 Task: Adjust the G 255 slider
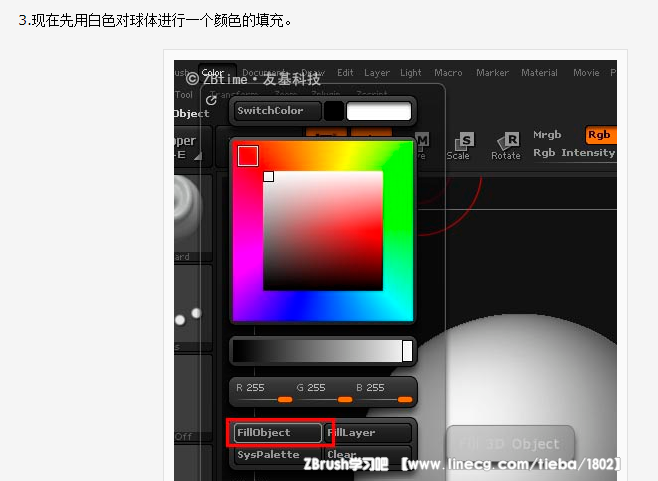(x=324, y=393)
